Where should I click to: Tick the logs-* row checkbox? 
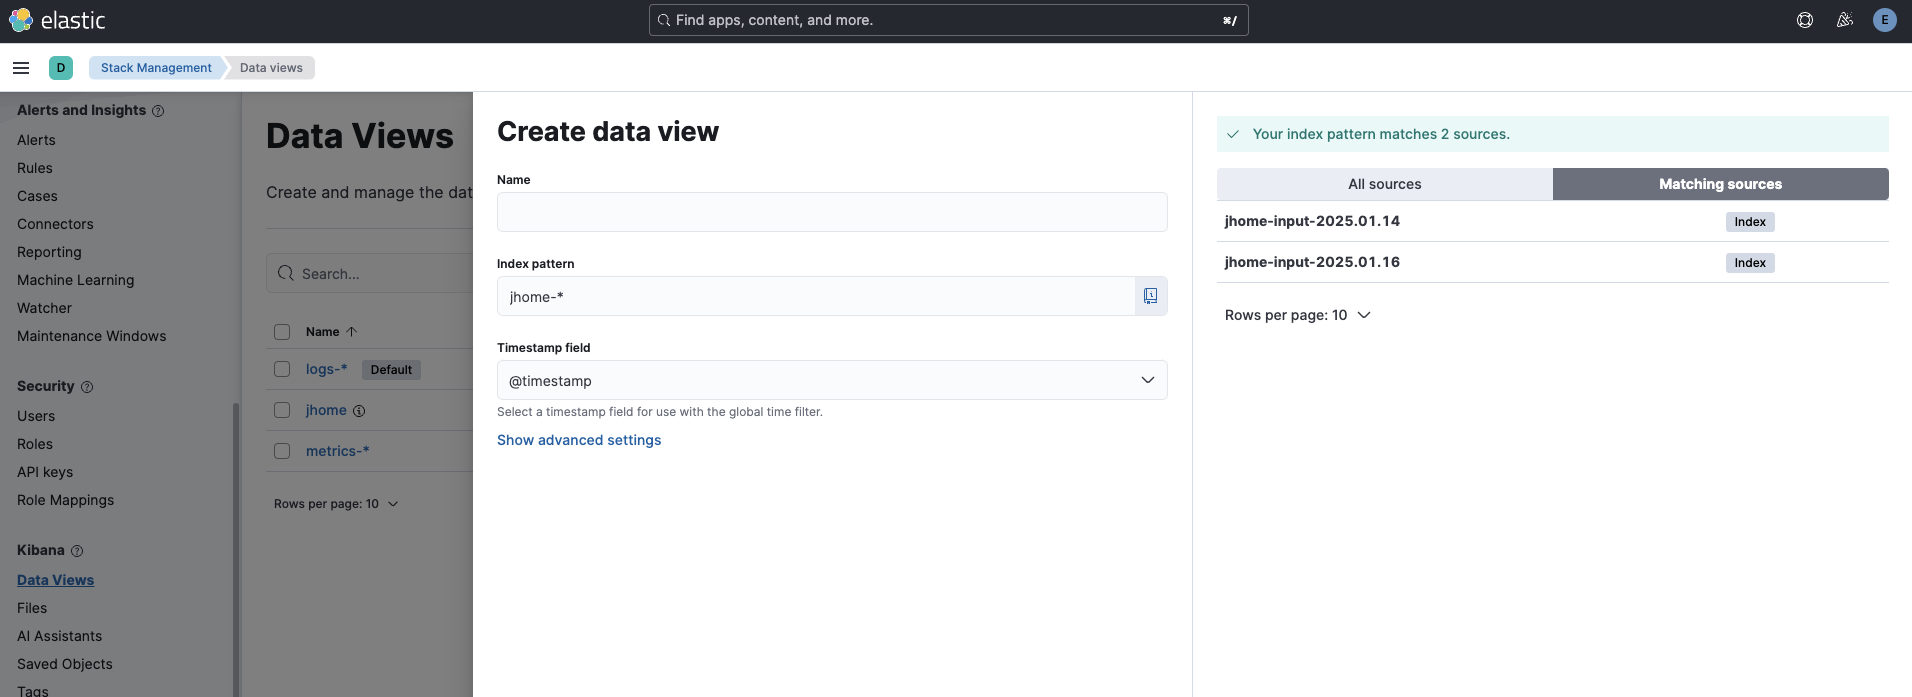click(282, 369)
